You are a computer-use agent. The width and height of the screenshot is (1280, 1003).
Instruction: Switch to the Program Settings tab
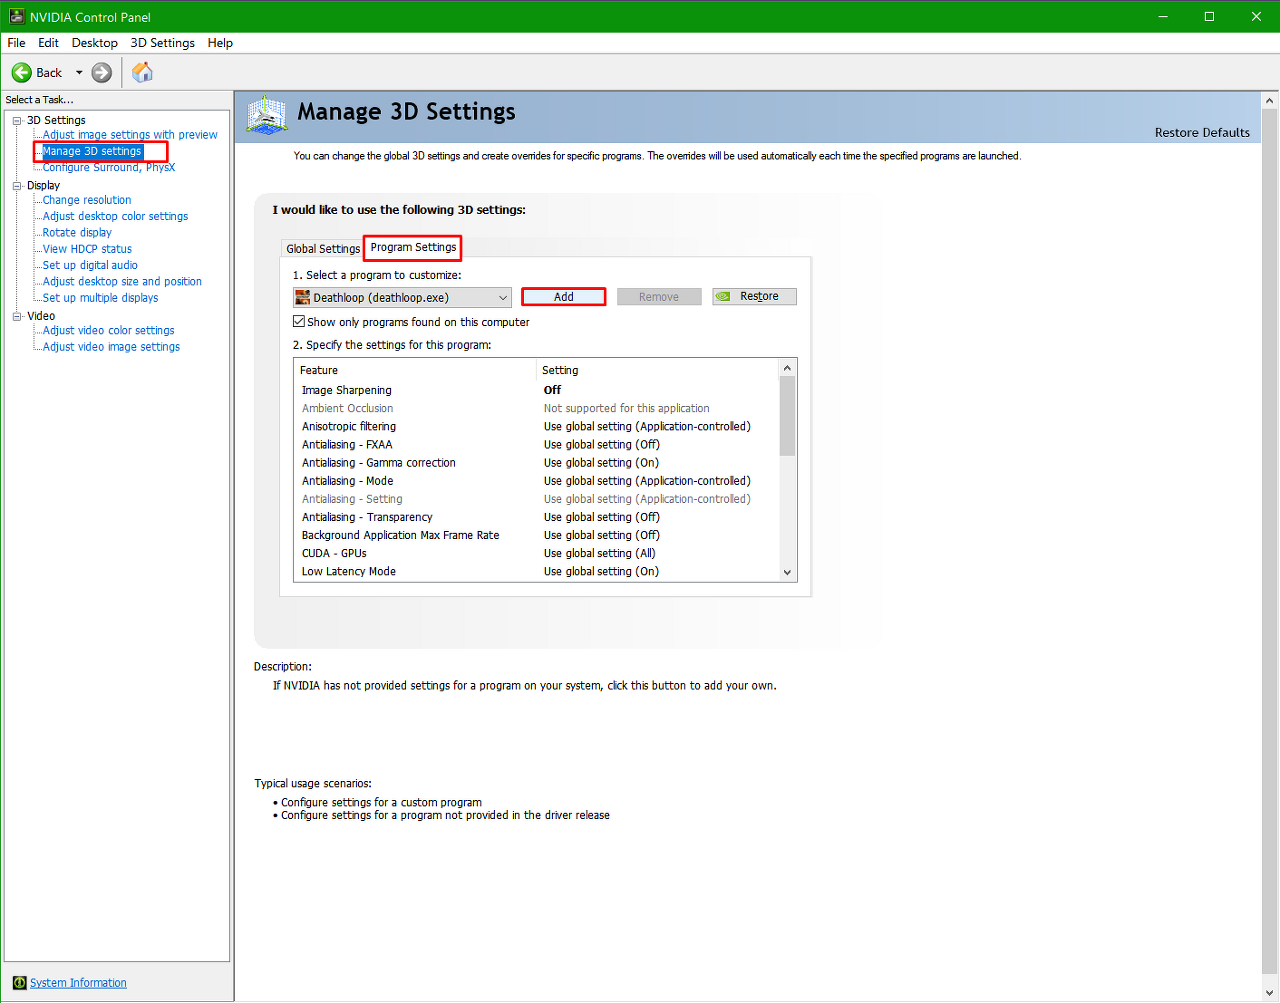(413, 247)
